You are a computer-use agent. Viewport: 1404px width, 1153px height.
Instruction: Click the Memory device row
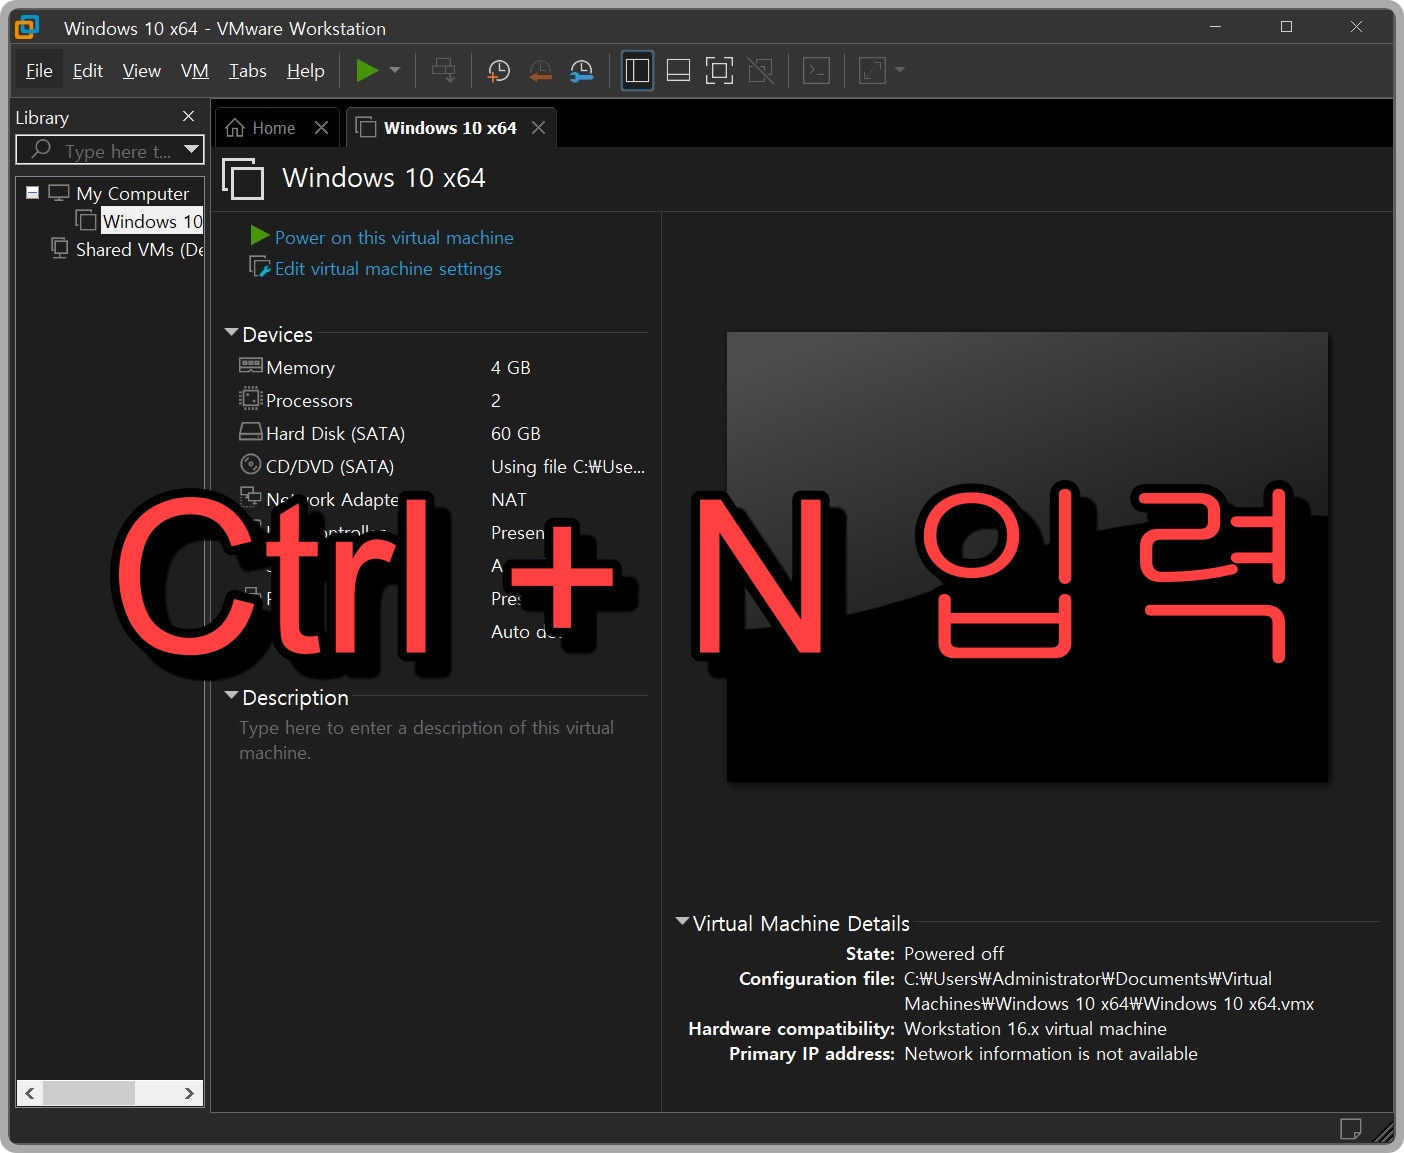(x=442, y=367)
